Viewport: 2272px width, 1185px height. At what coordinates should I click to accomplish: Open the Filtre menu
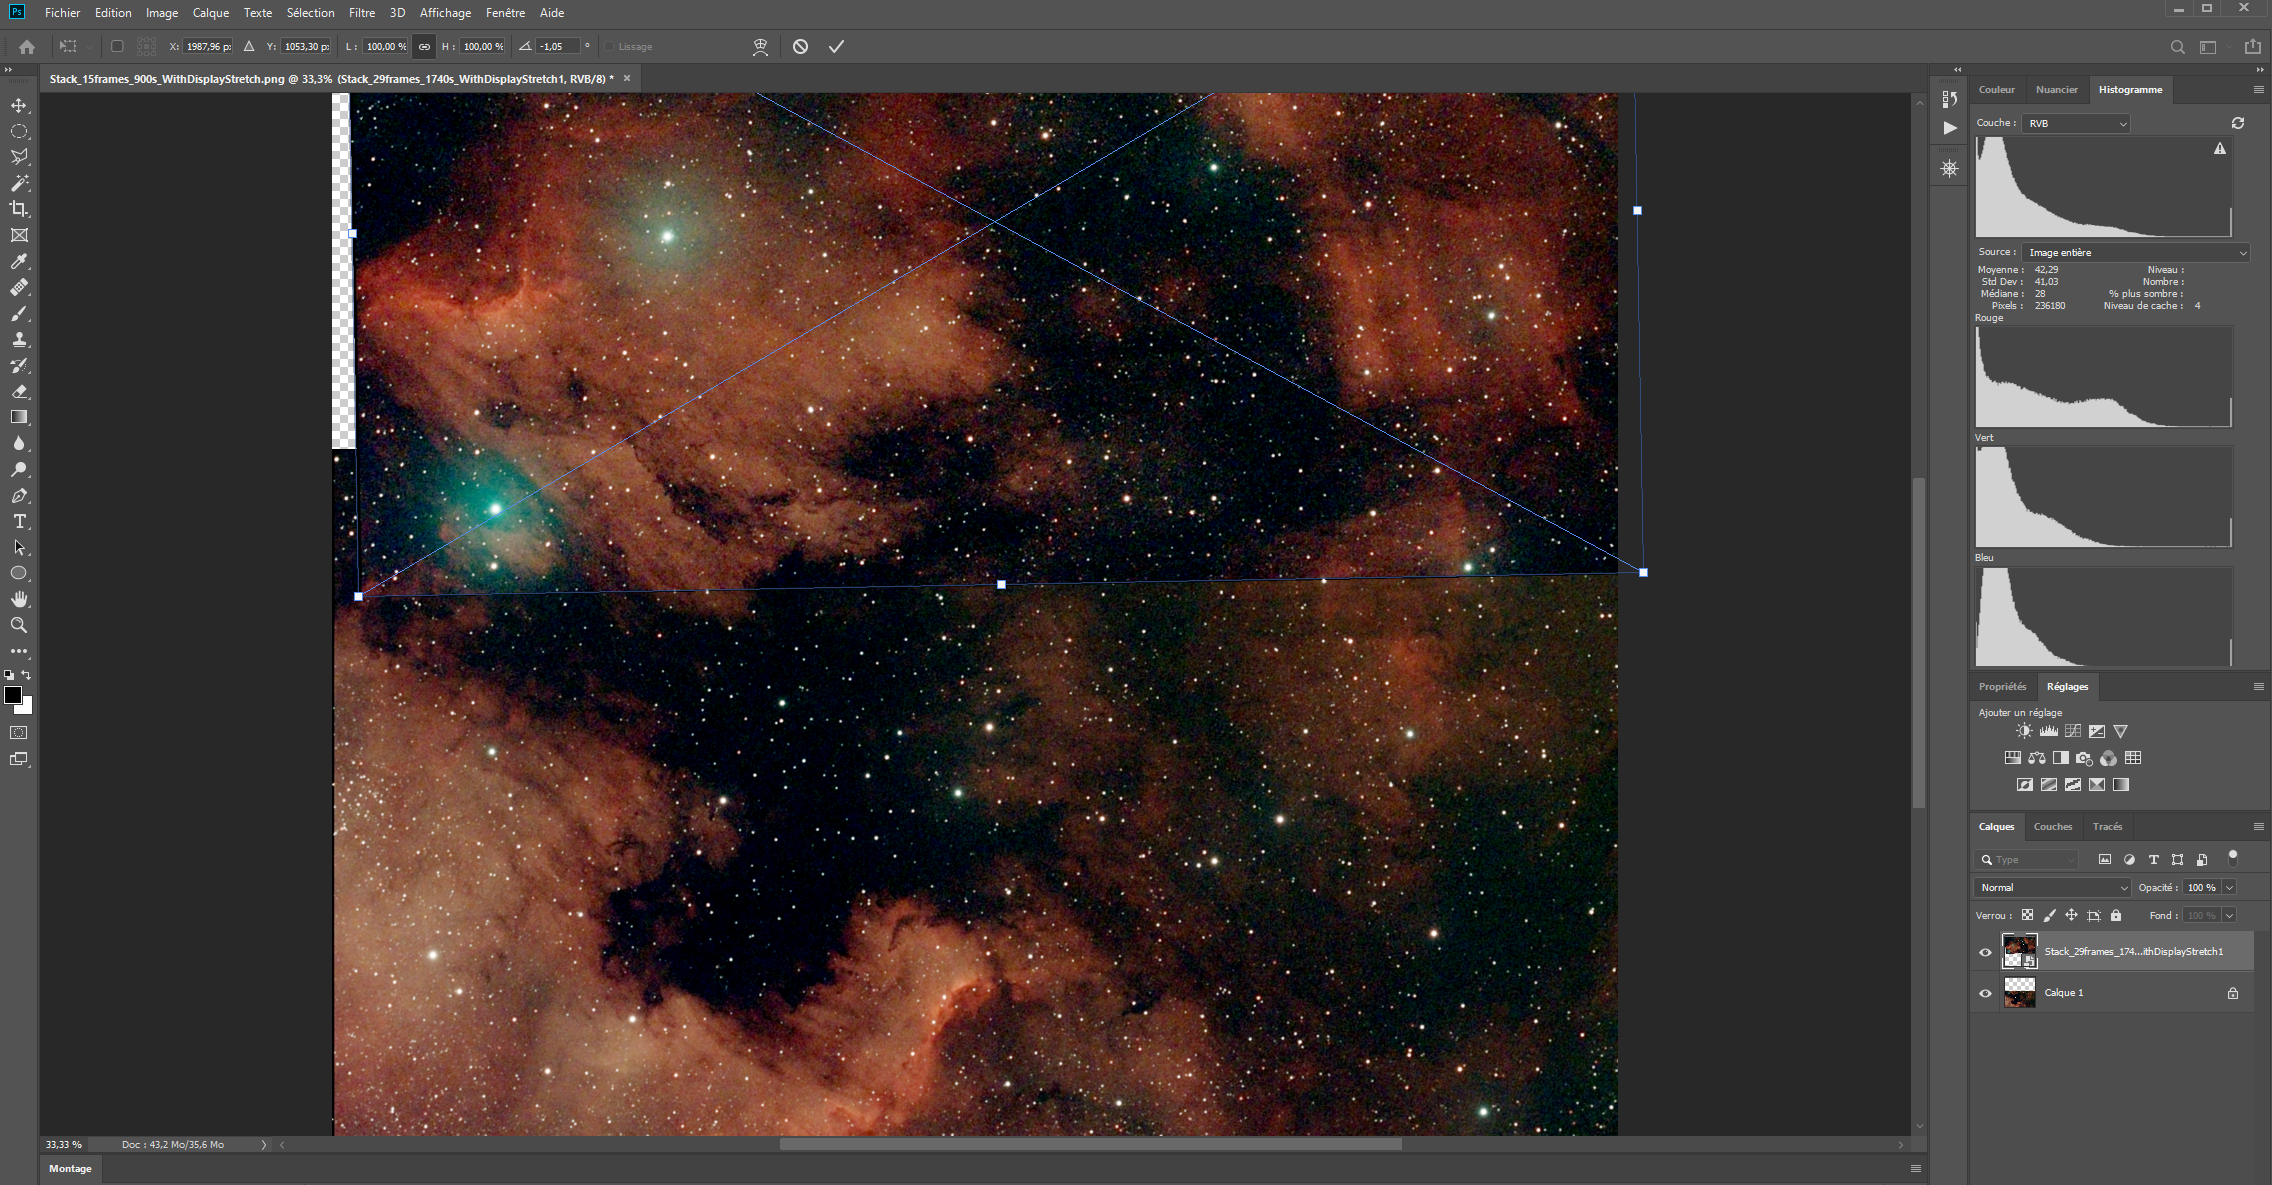362,13
